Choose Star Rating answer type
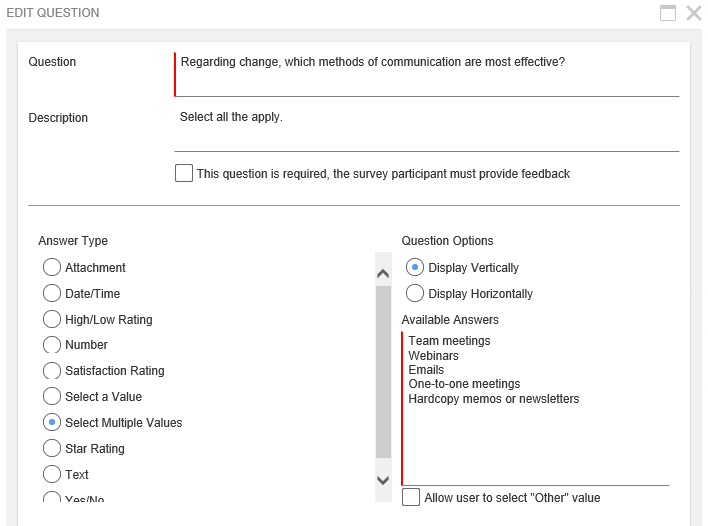This screenshot has width=708, height=526. coord(52,448)
